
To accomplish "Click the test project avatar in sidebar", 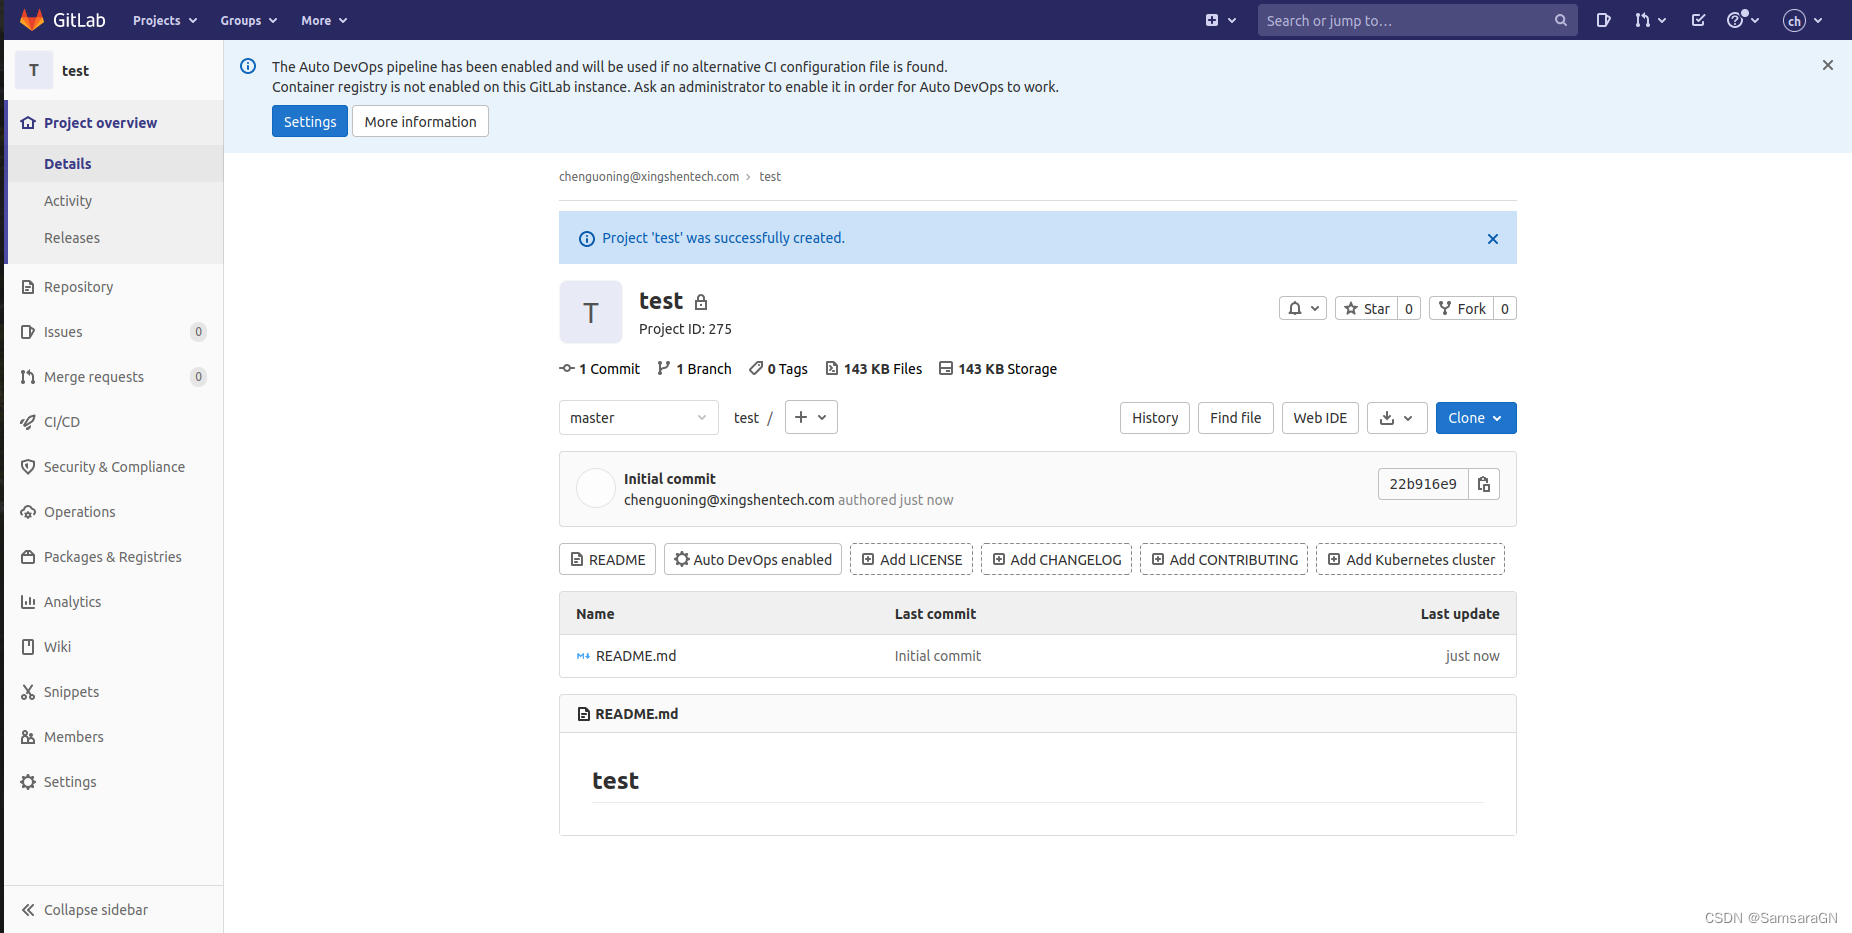I will coord(34,70).
